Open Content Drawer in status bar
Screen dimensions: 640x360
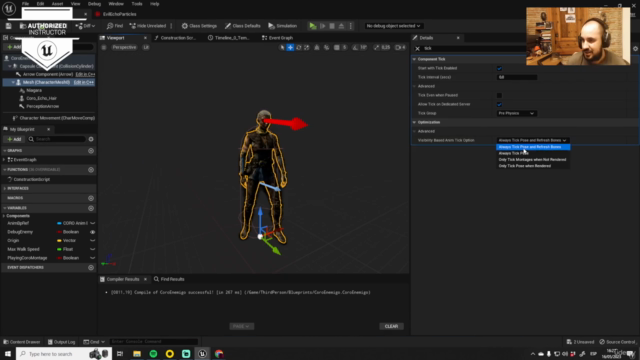pyautogui.click(x=22, y=342)
